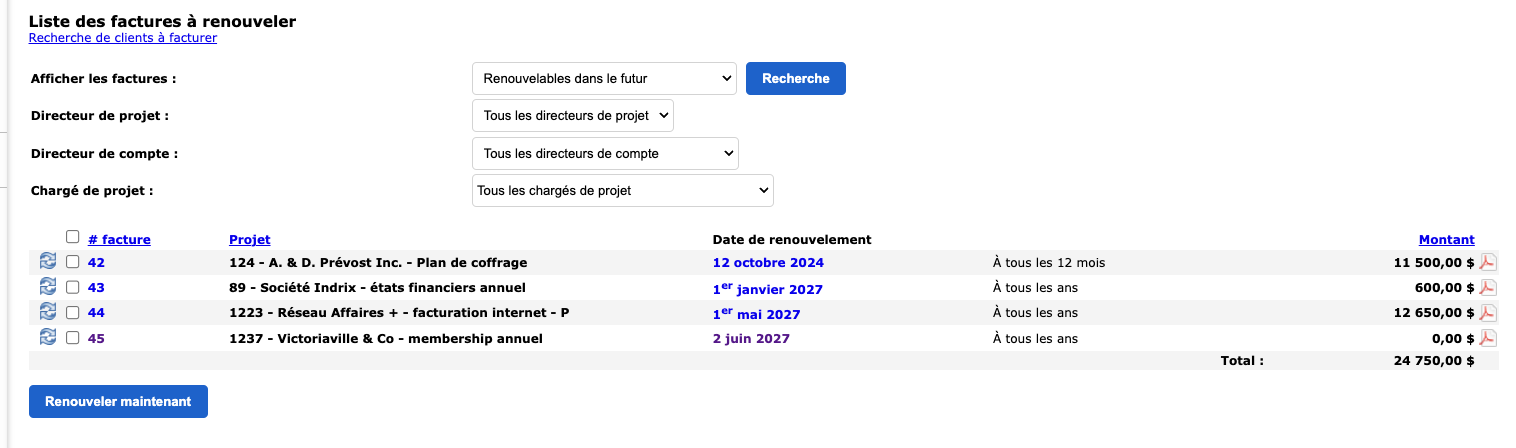Image resolution: width=1516 pixels, height=448 pixels.
Task: Open the 'Recherche de clients à facturer' link
Action: click(x=123, y=38)
